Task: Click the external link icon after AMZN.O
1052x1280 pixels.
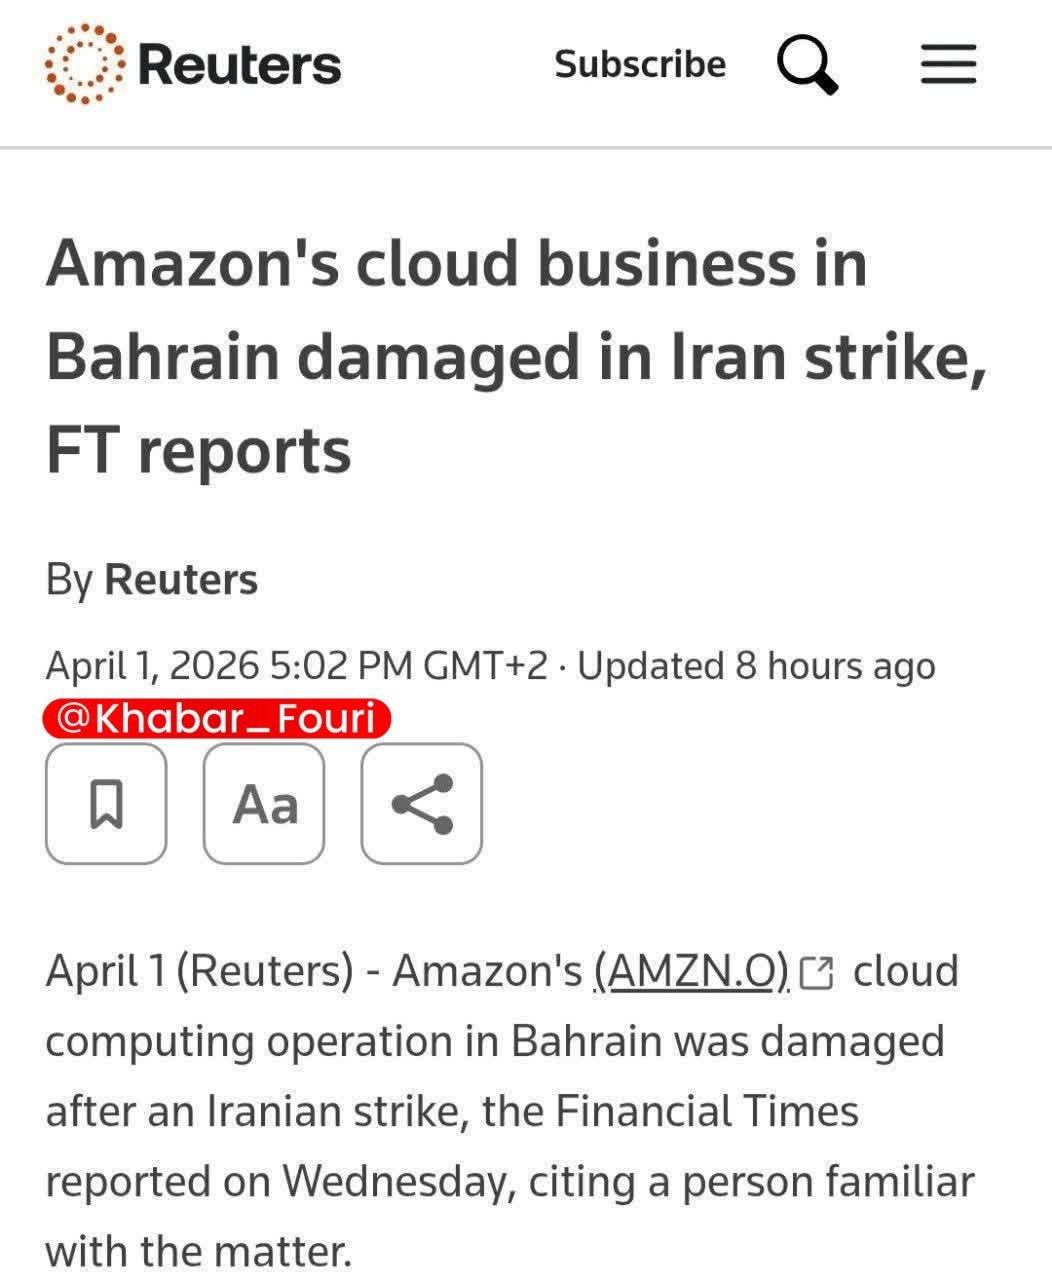Action: point(817,972)
